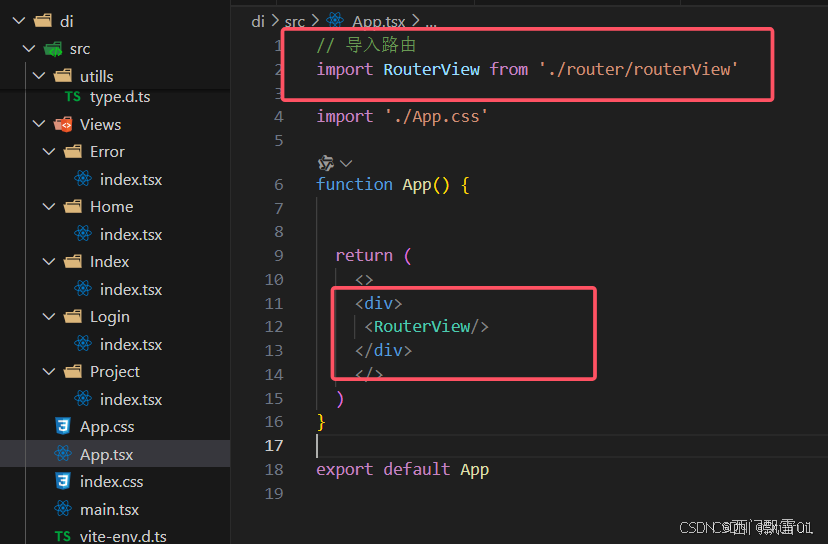The height and width of the screenshot is (544, 828).
Task: Open index.tsx under Home folder
Action: pyautogui.click(x=131, y=235)
